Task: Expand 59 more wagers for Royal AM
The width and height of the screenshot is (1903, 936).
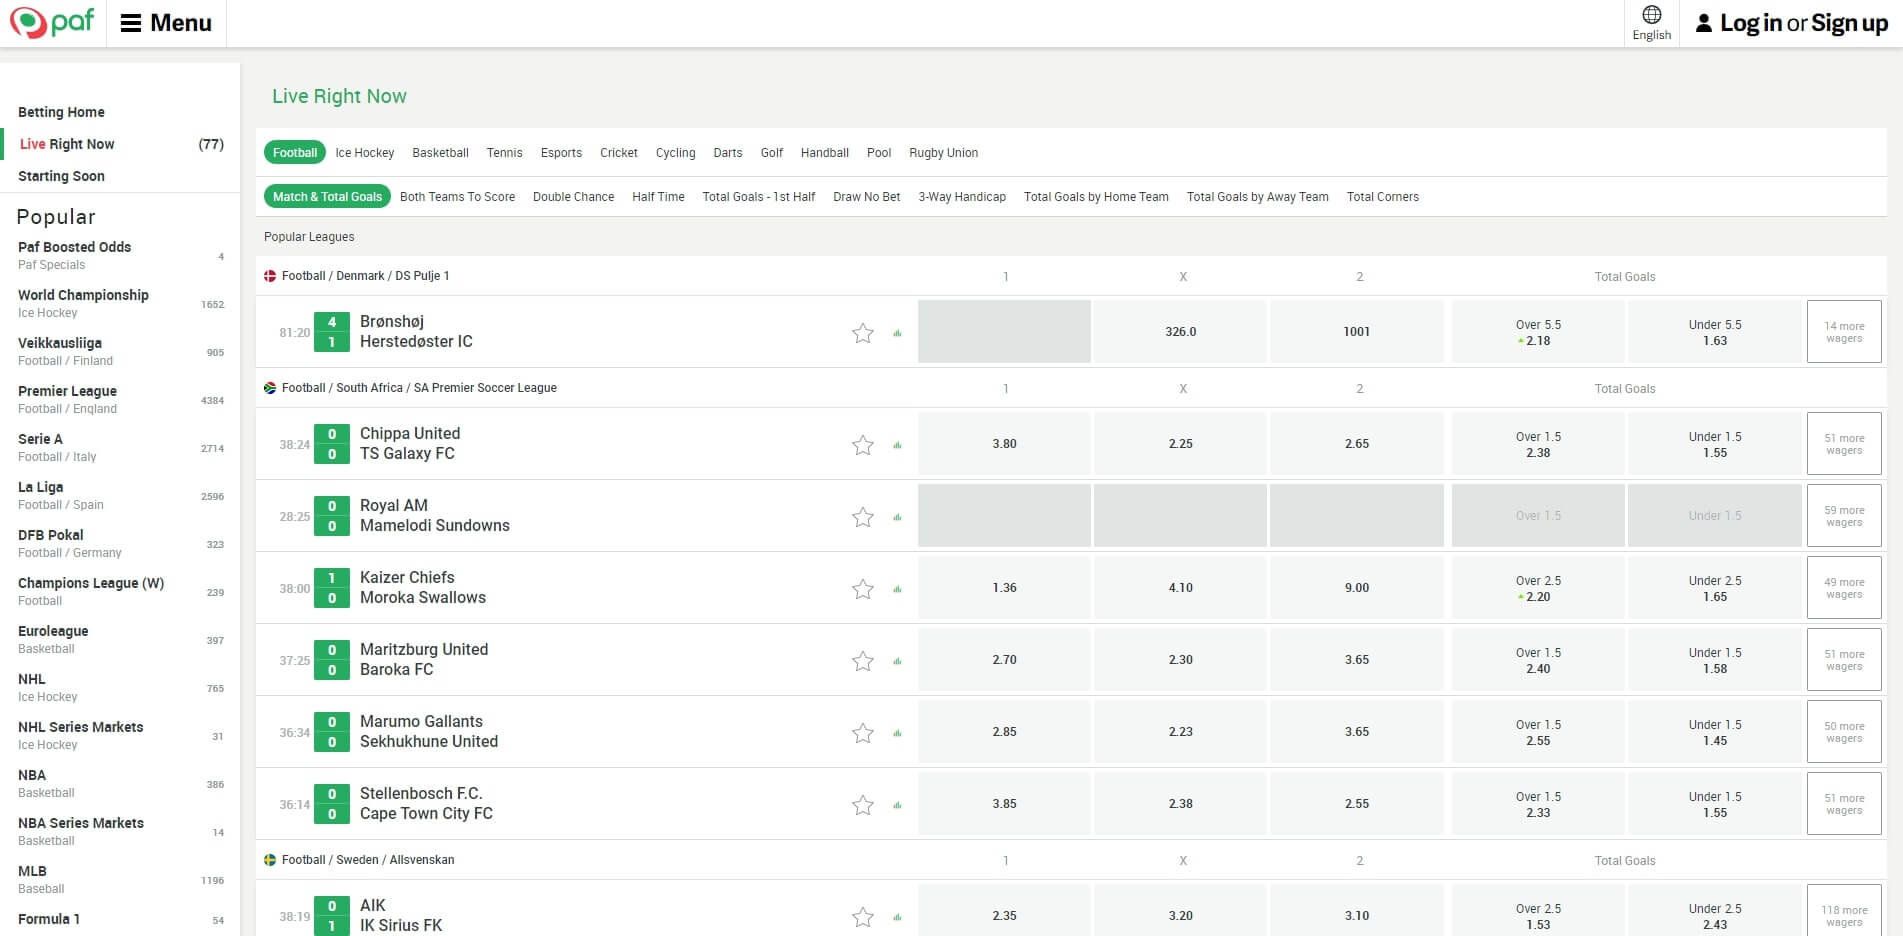Action: coord(1844,516)
